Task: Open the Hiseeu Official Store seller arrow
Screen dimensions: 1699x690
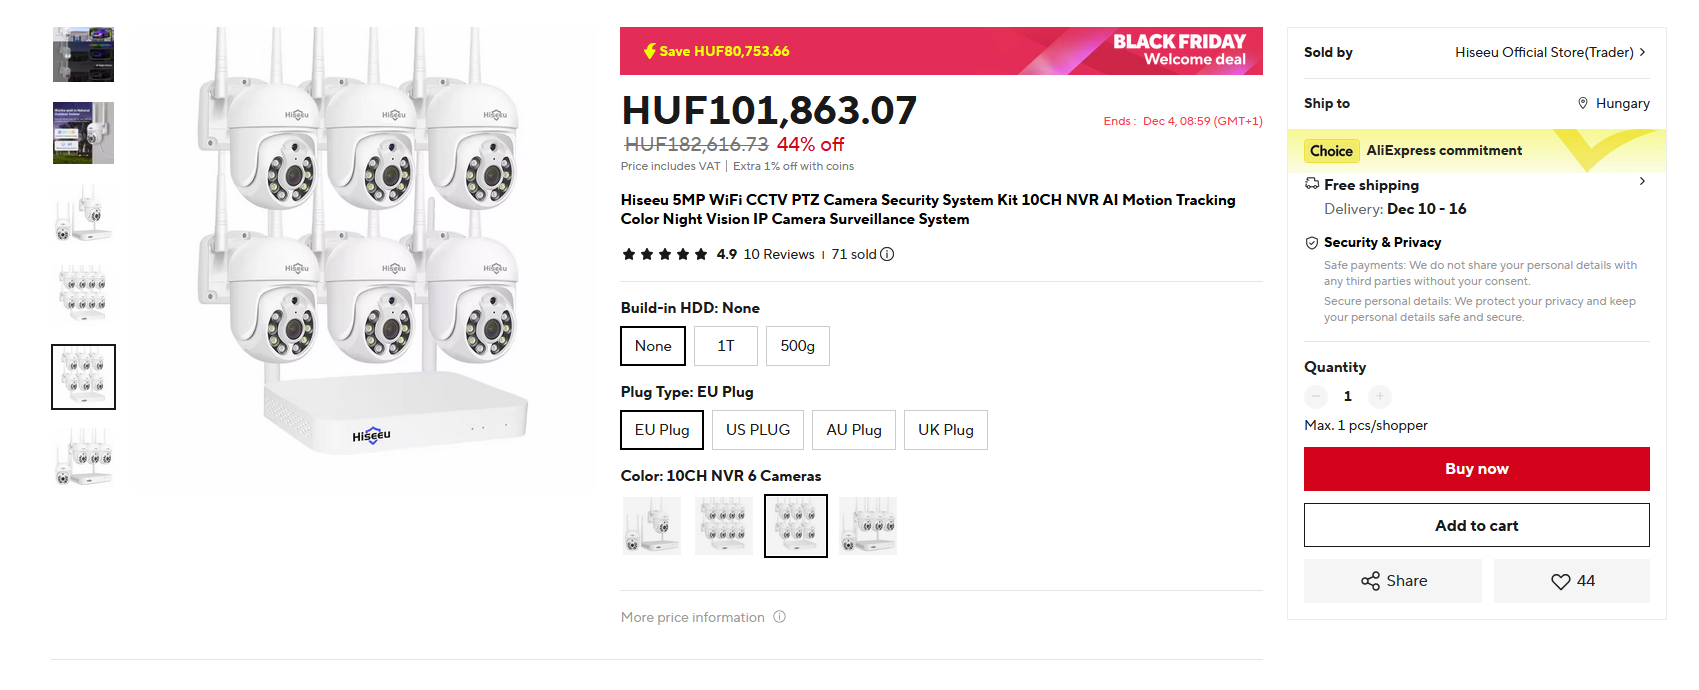Action: 1642,52
